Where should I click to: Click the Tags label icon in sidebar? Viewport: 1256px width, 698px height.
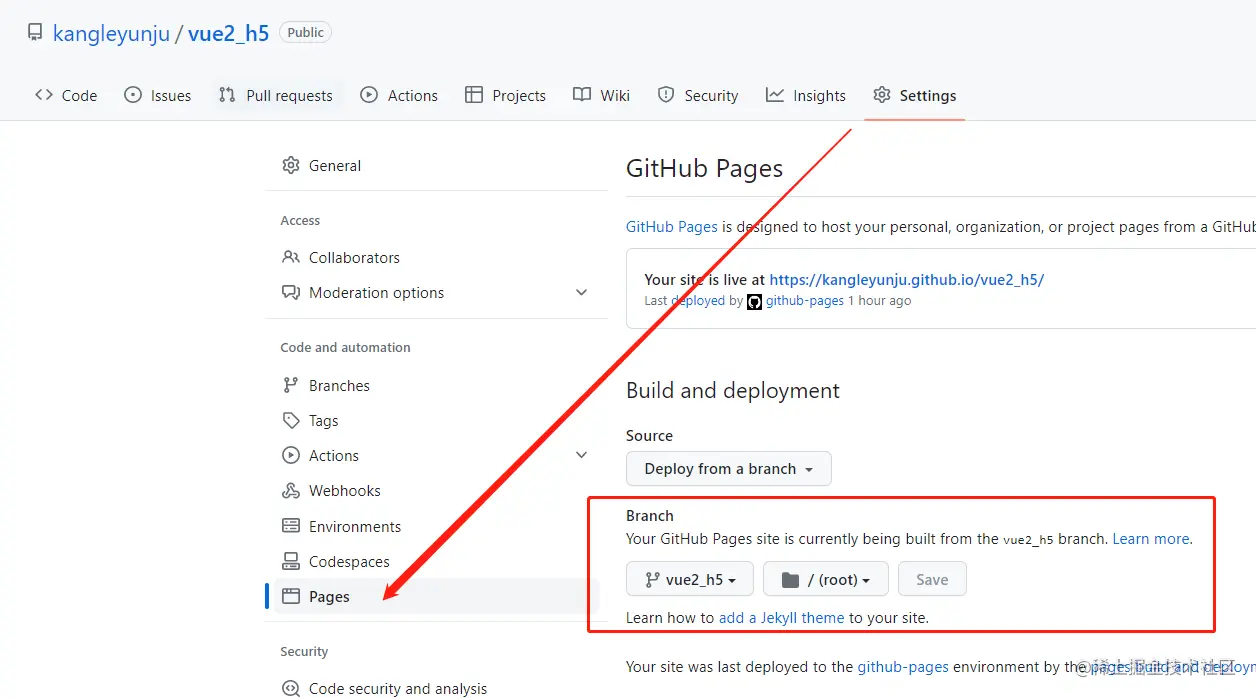click(291, 420)
